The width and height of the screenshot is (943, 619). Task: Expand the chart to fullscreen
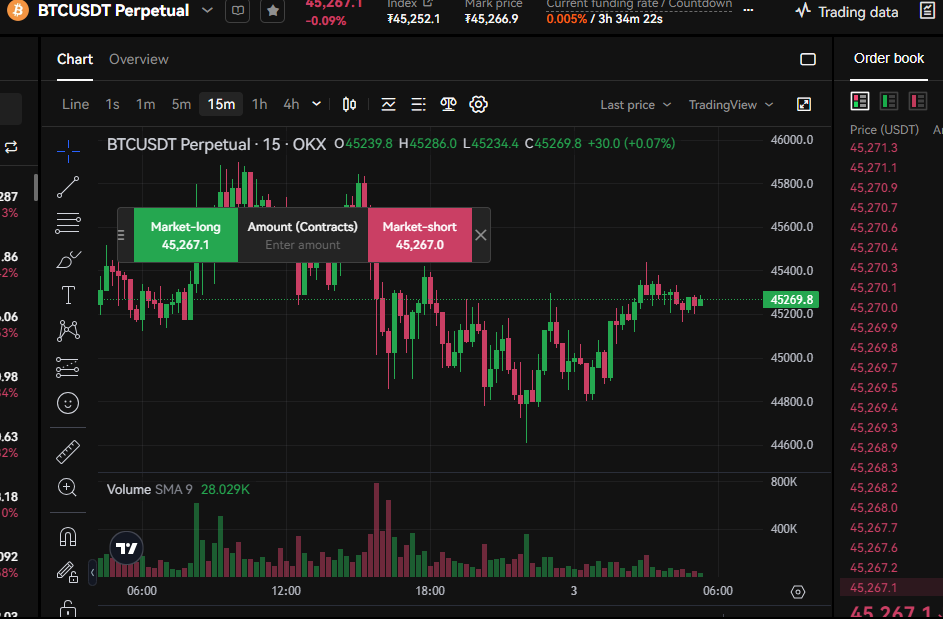(804, 105)
